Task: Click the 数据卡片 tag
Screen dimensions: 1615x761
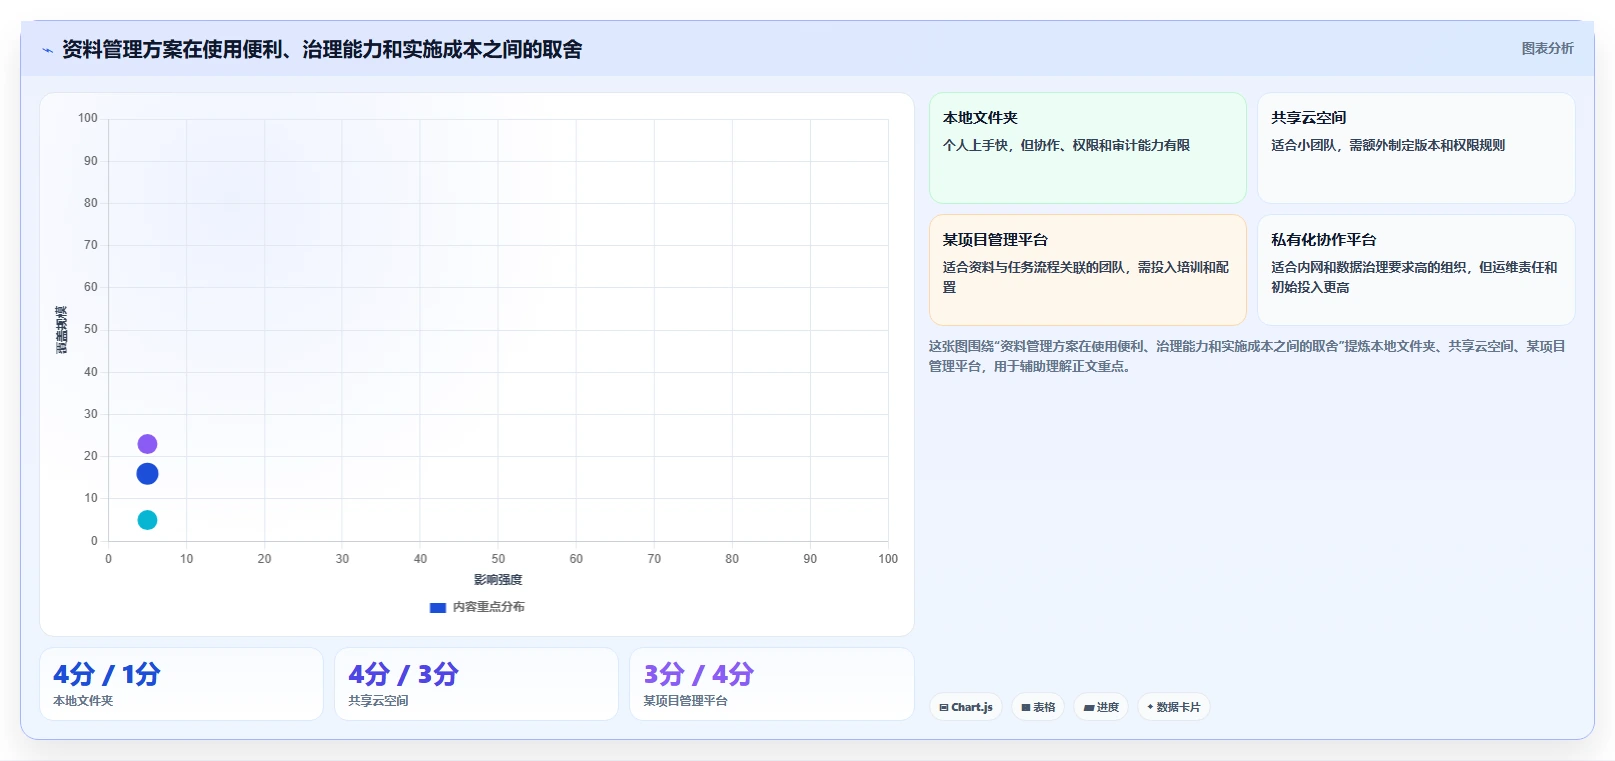Action: point(1174,707)
